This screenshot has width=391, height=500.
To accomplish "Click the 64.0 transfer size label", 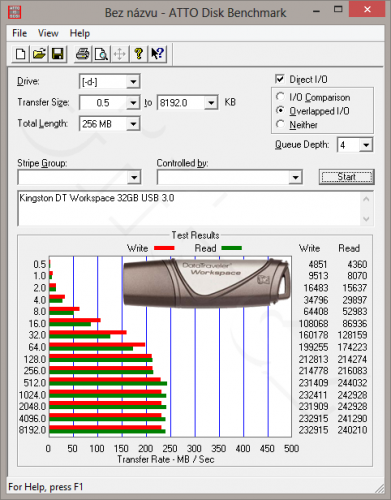I will (37, 347).
